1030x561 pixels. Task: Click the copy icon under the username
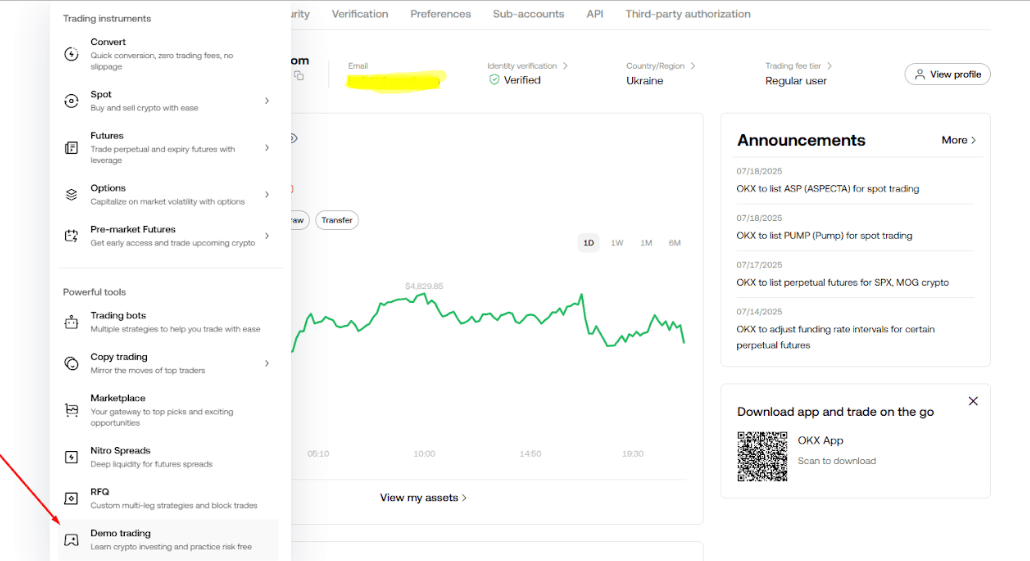[x=299, y=76]
